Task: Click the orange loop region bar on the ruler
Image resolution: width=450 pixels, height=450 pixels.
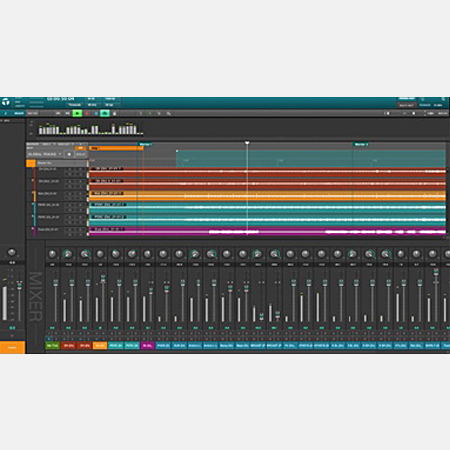Action: (x=116, y=148)
